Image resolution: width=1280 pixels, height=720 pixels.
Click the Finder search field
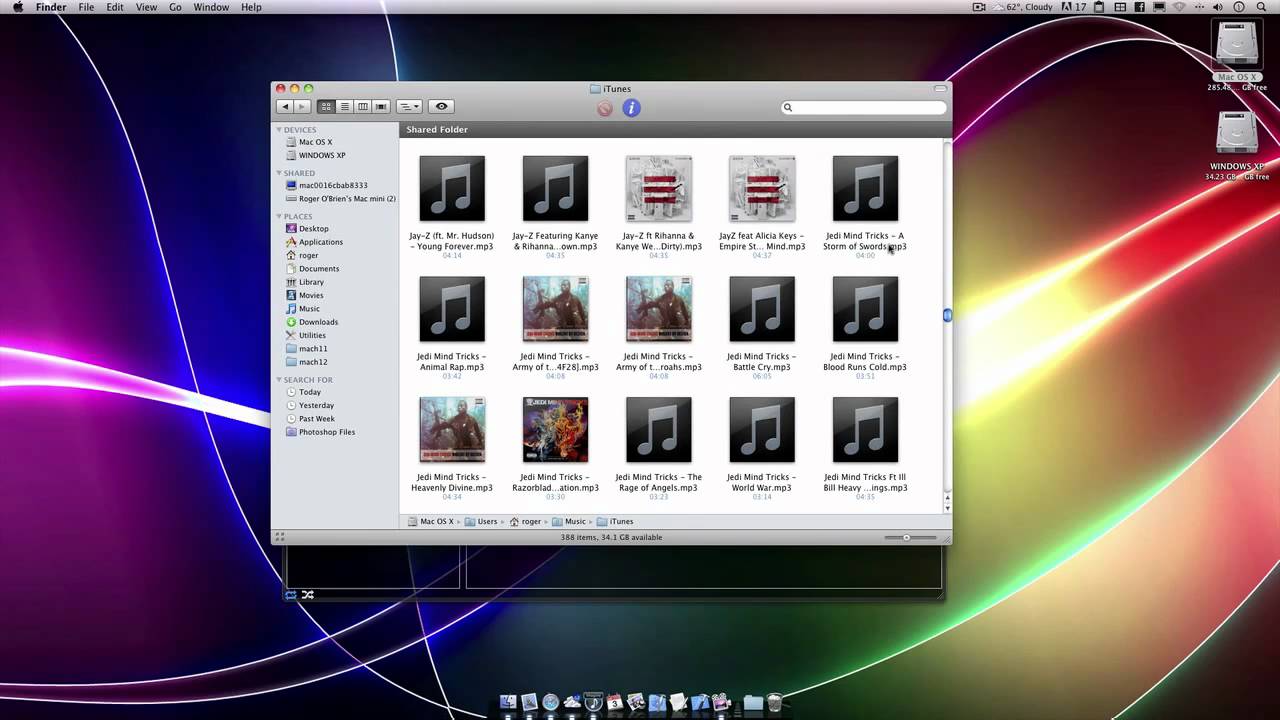(x=863, y=107)
